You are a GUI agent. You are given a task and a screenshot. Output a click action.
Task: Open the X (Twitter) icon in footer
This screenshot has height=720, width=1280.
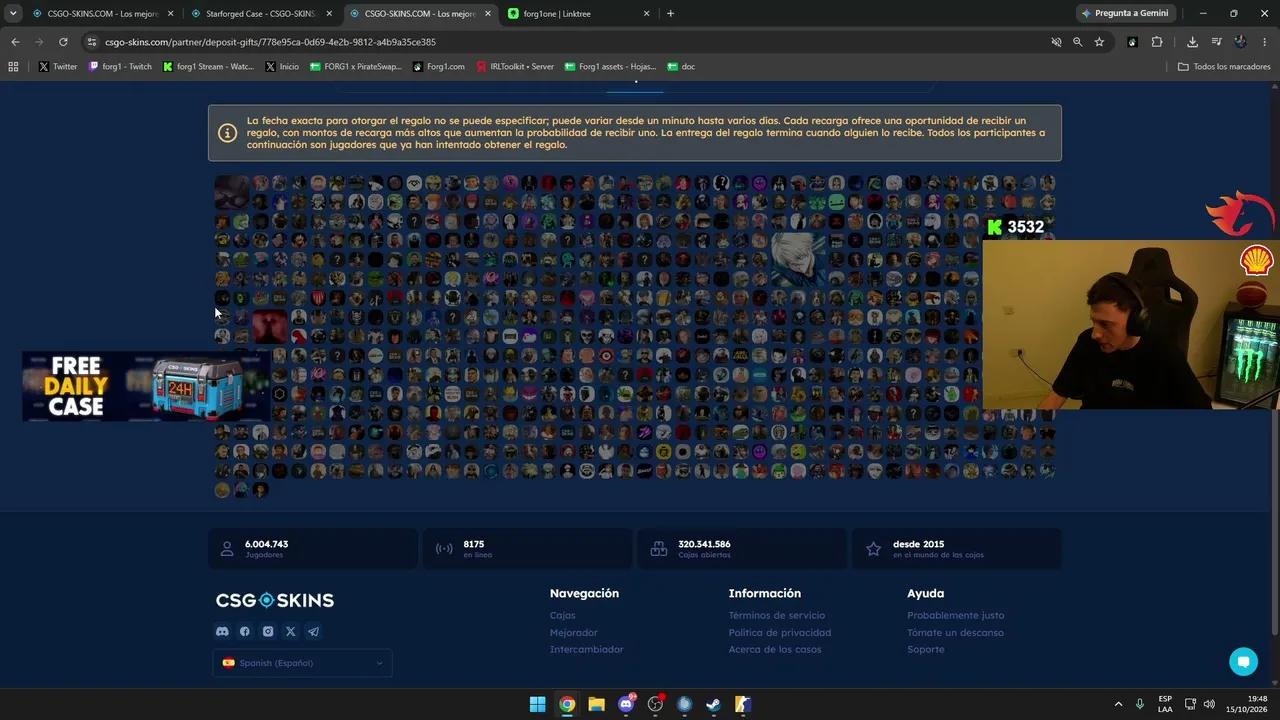pos(291,631)
